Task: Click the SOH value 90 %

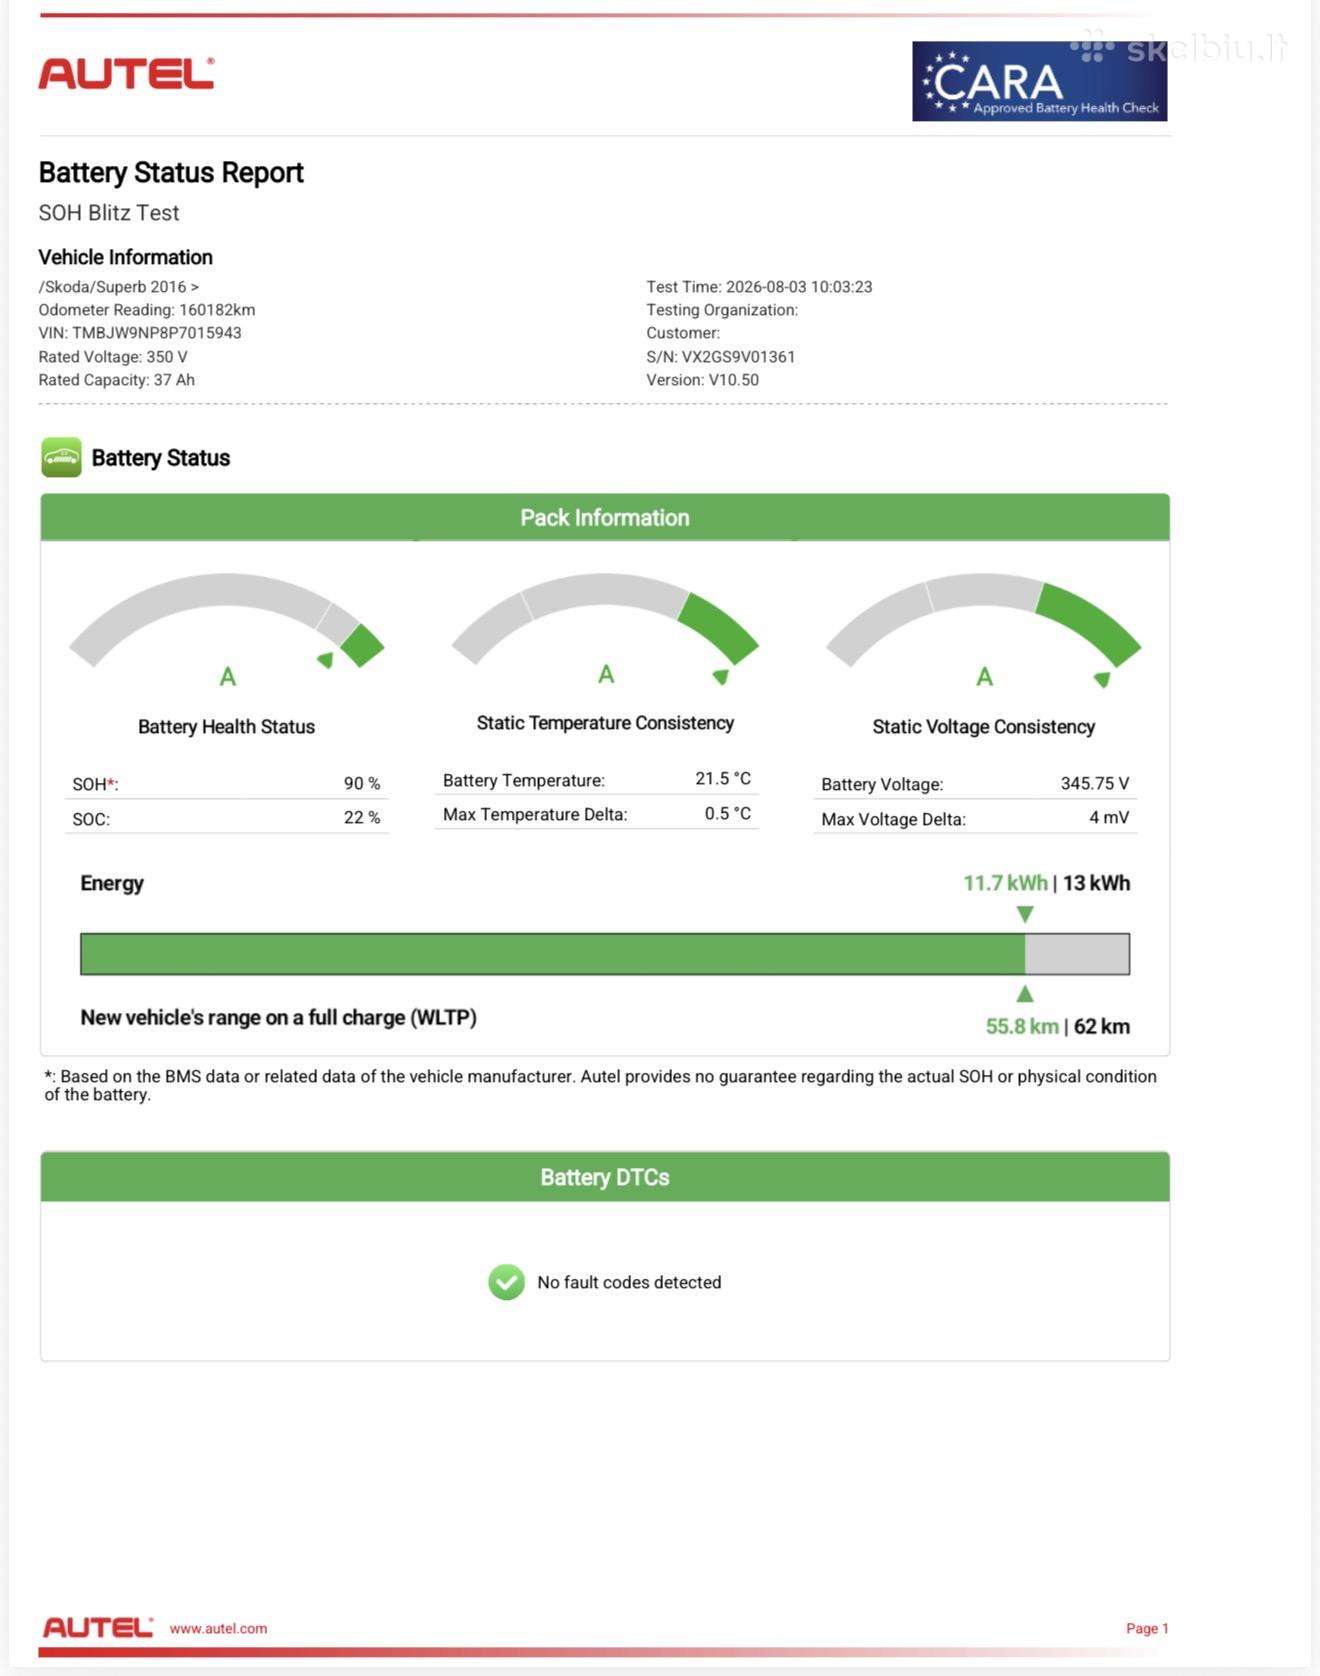Action: (362, 784)
